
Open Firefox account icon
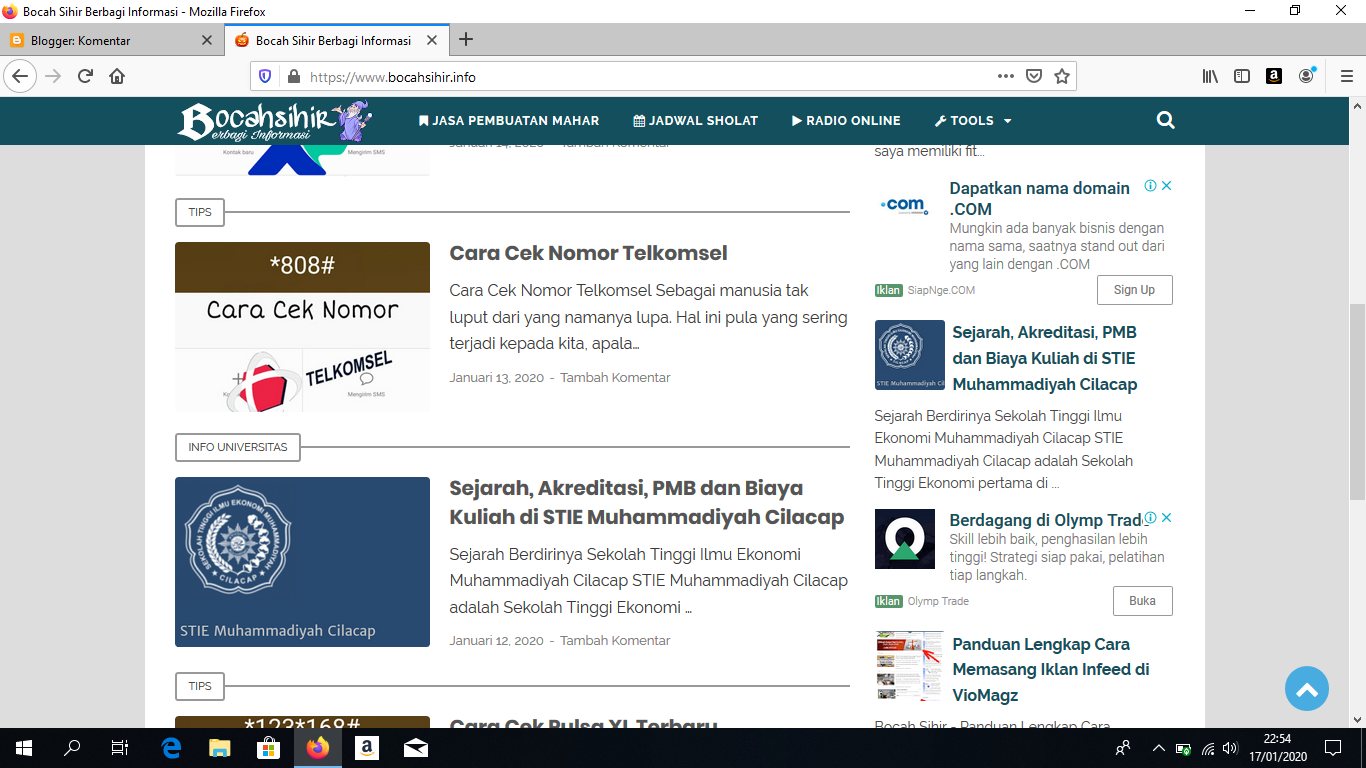click(1307, 76)
